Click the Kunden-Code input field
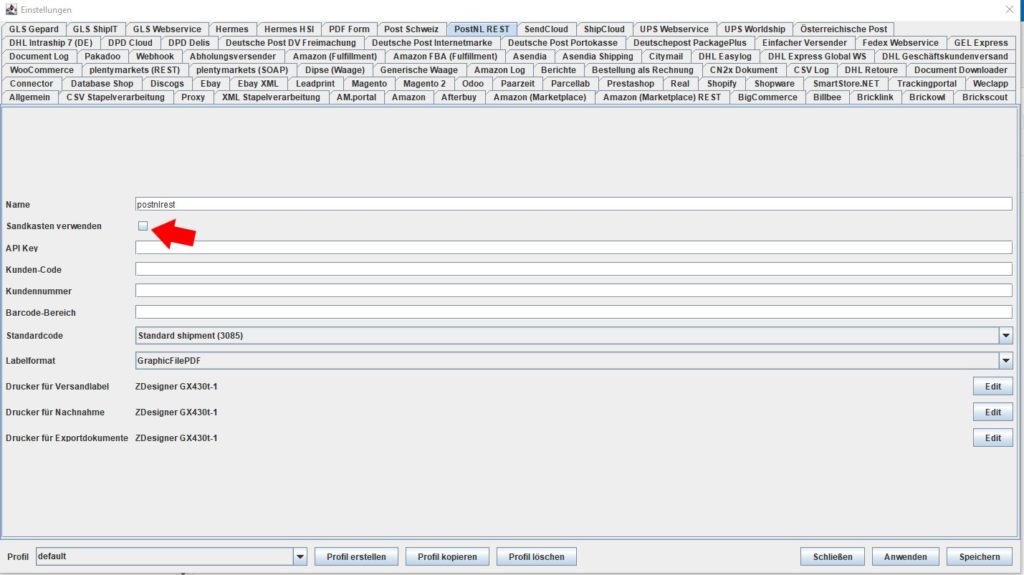 coord(573,269)
